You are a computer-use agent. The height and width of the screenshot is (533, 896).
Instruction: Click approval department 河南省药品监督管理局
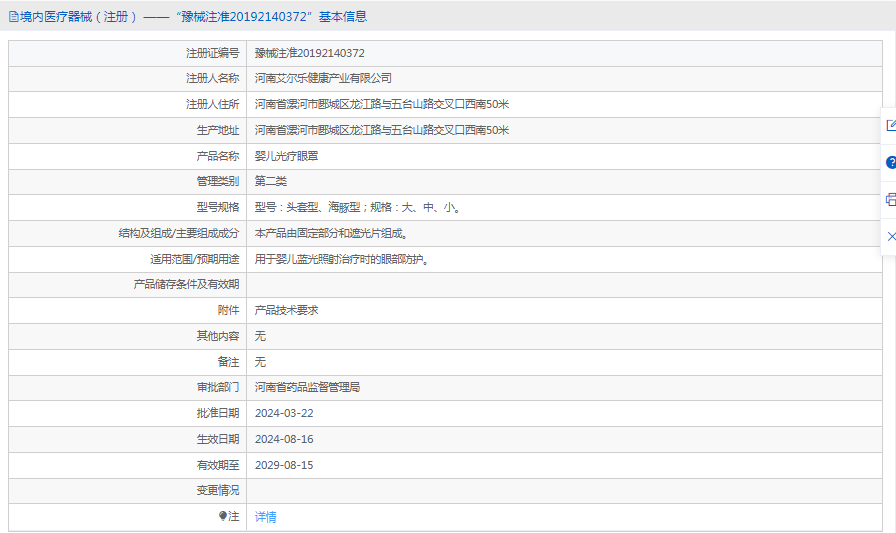307,387
